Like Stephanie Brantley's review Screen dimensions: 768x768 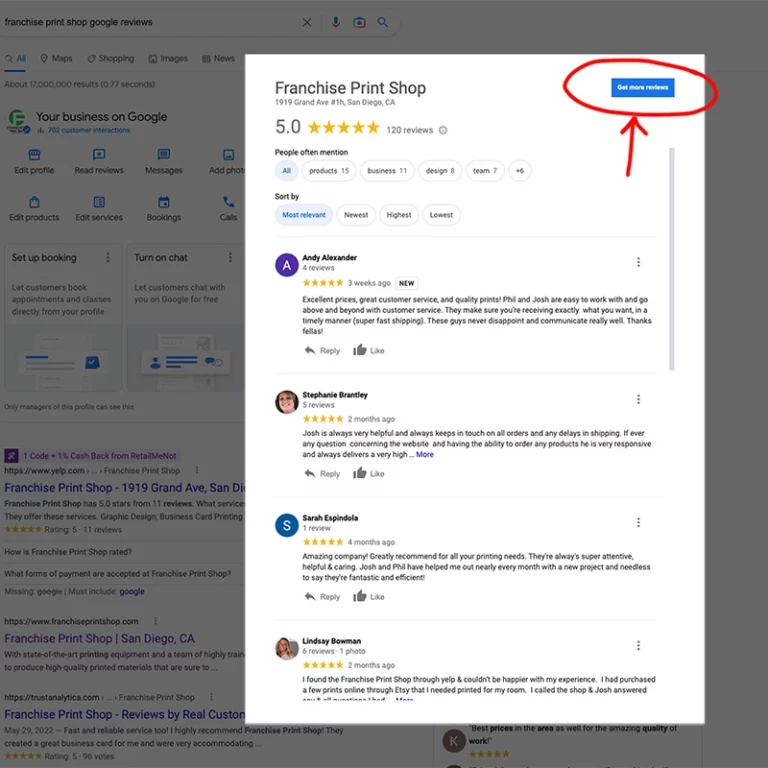pos(369,473)
